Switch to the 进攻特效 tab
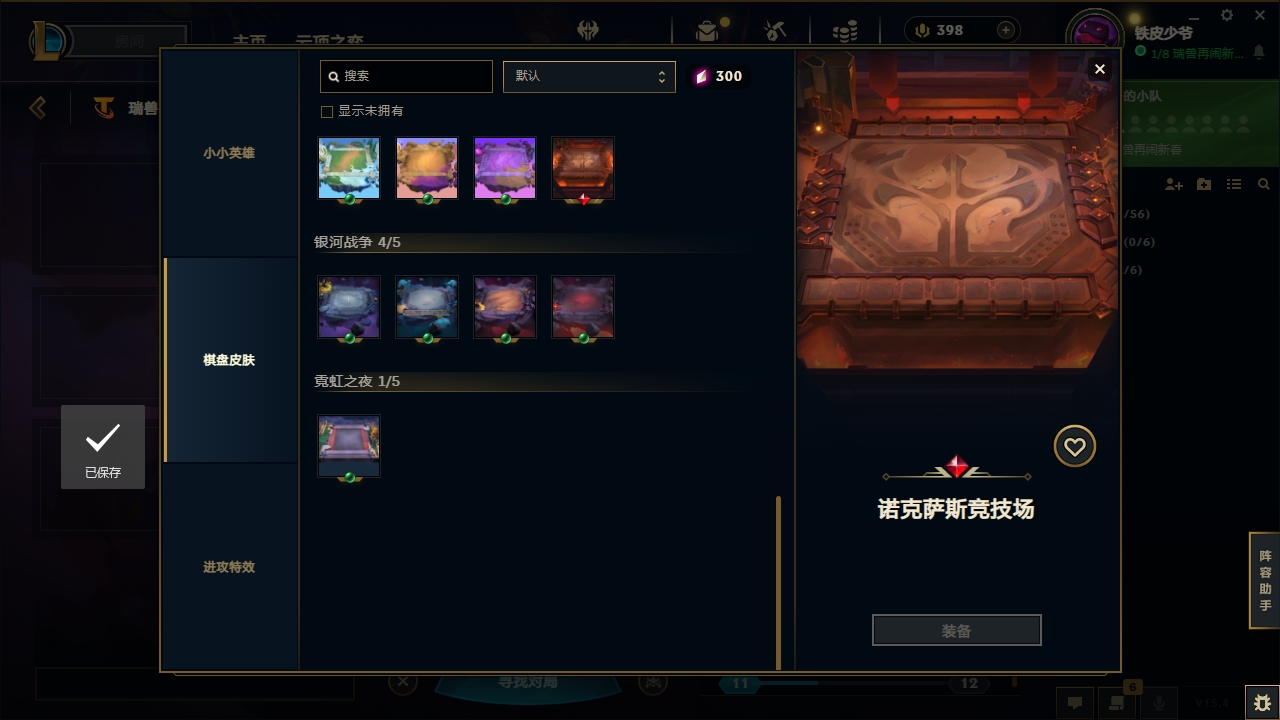The width and height of the screenshot is (1280, 720). tap(229, 567)
